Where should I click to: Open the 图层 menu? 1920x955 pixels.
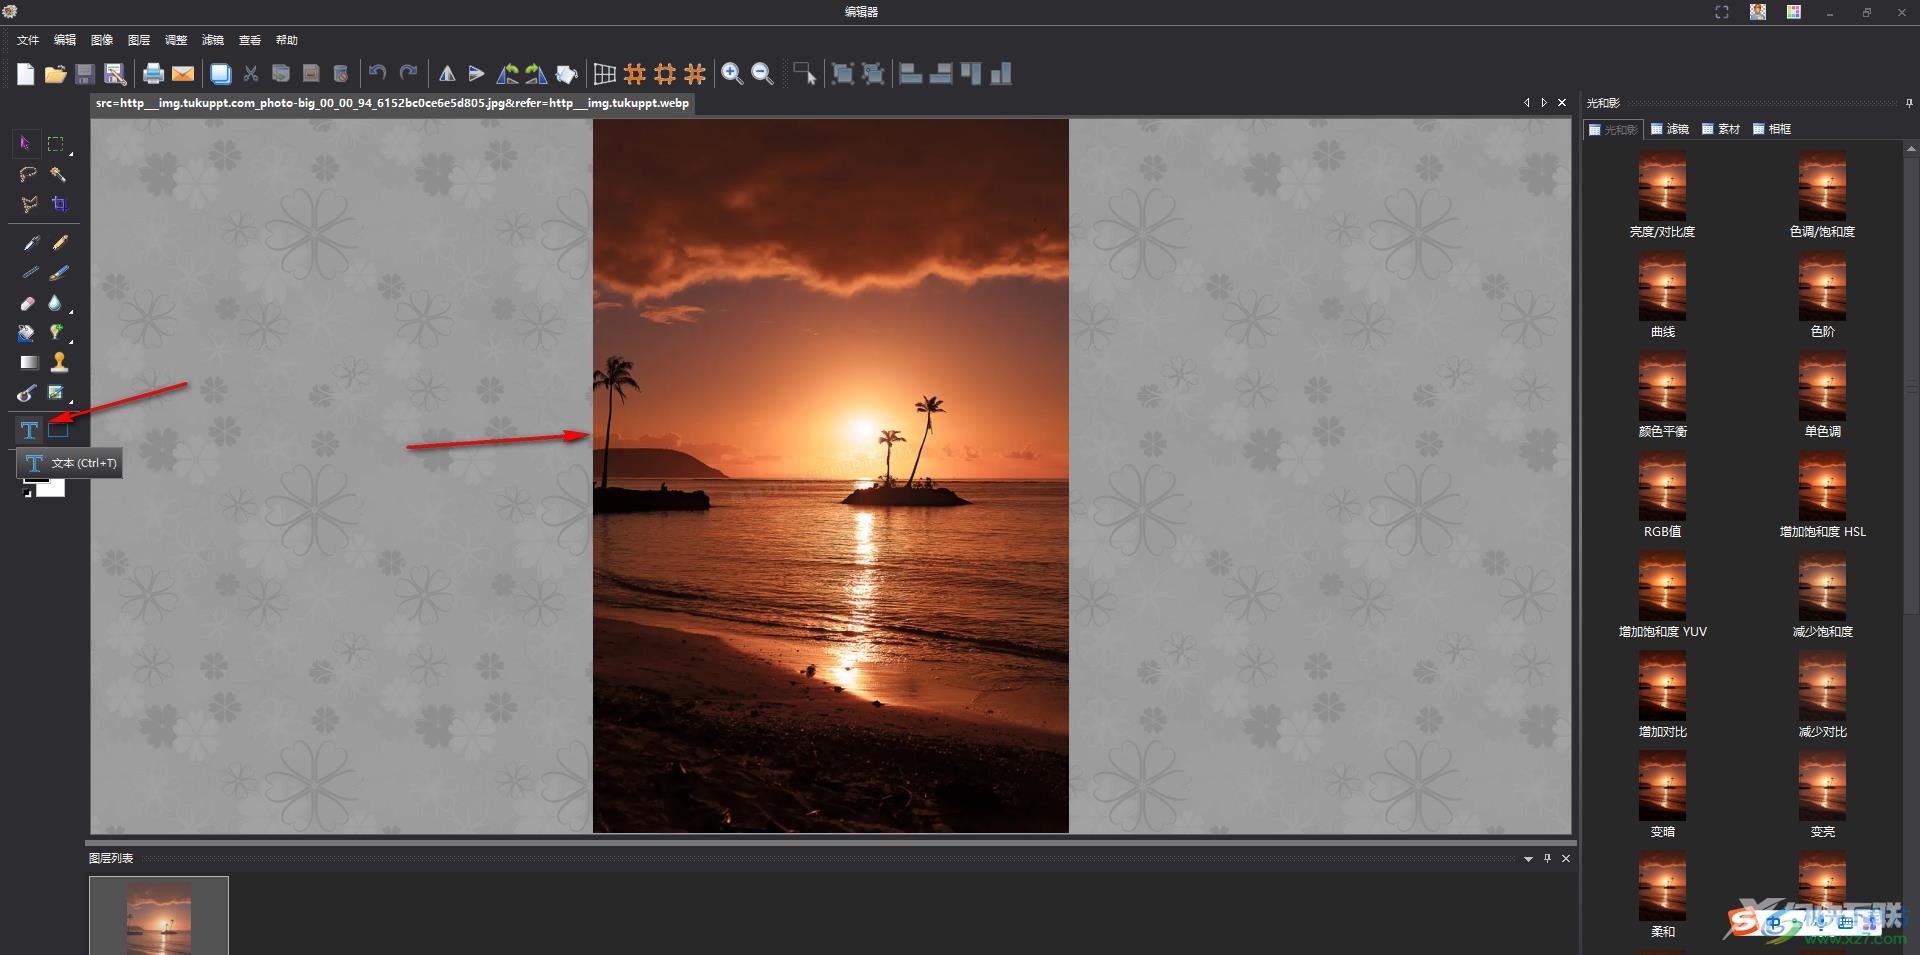pyautogui.click(x=139, y=40)
